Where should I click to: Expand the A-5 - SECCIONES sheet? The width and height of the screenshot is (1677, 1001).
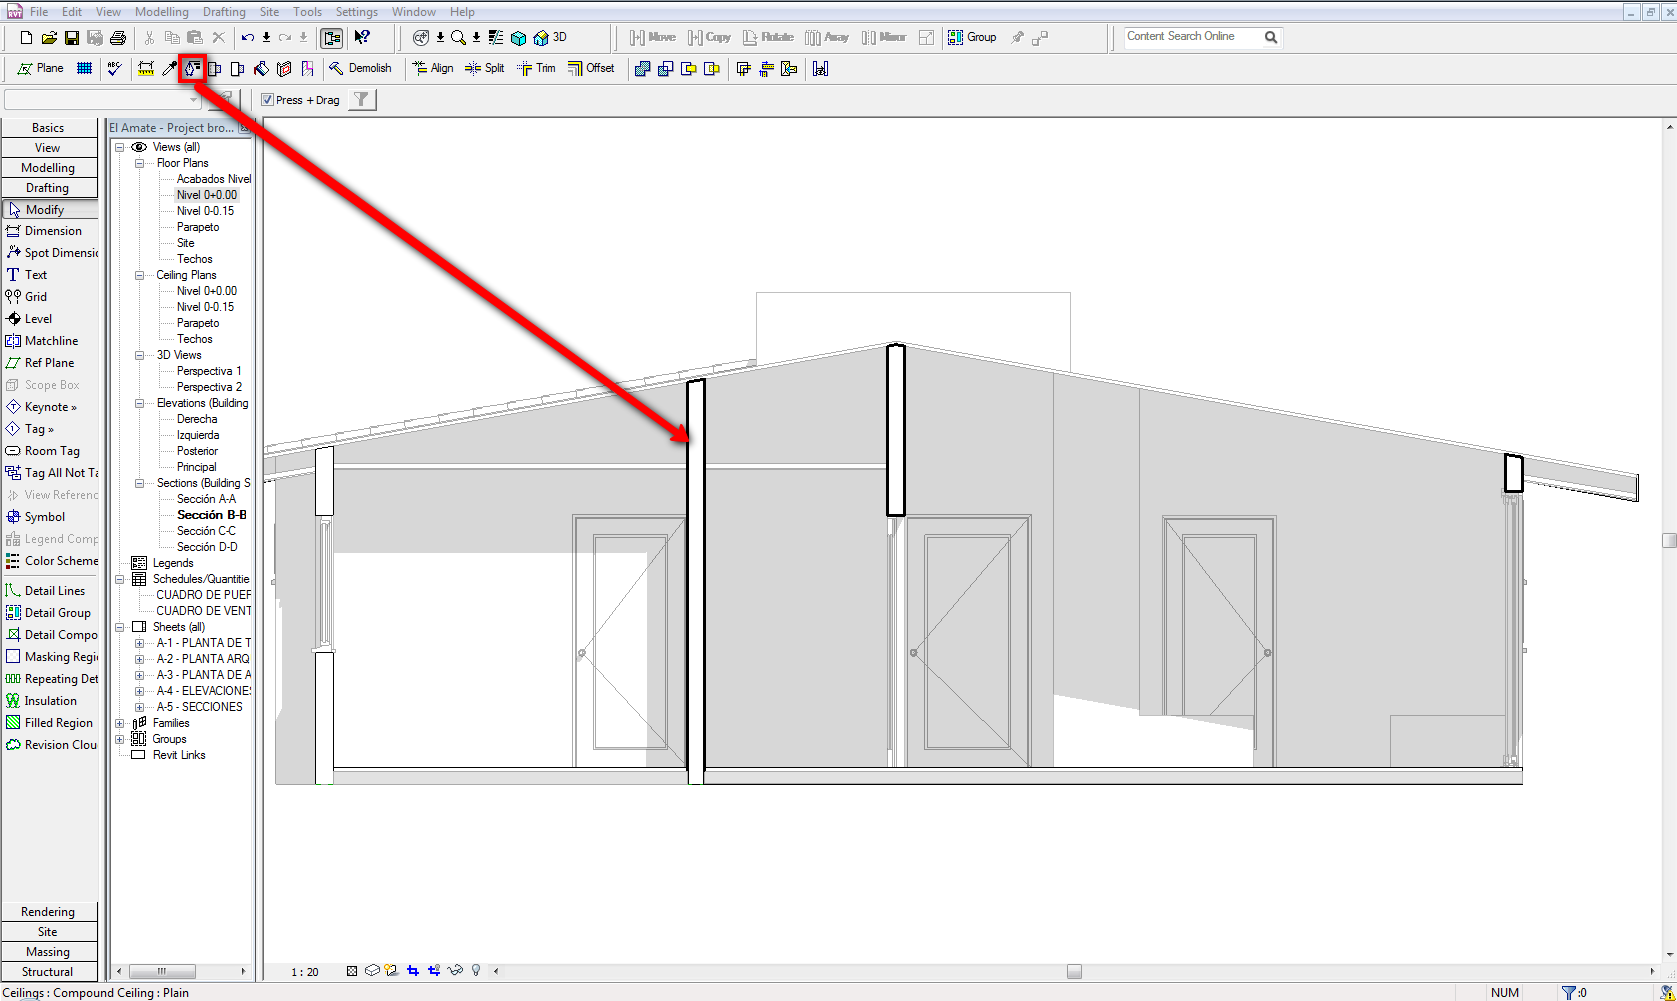[139, 706]
